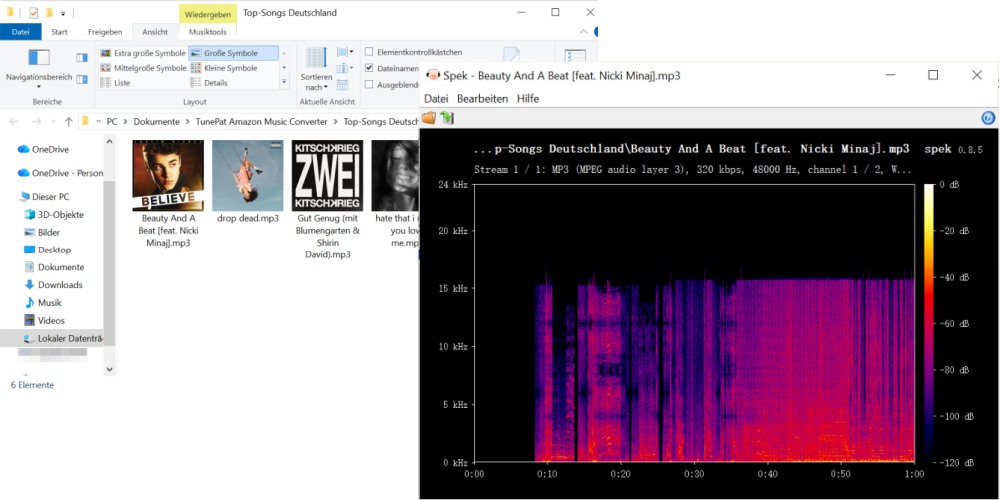Viewport: 1000px width, 500px height.
Task: Click PC in address breadcrumb
Action: [x=112, y=121]
